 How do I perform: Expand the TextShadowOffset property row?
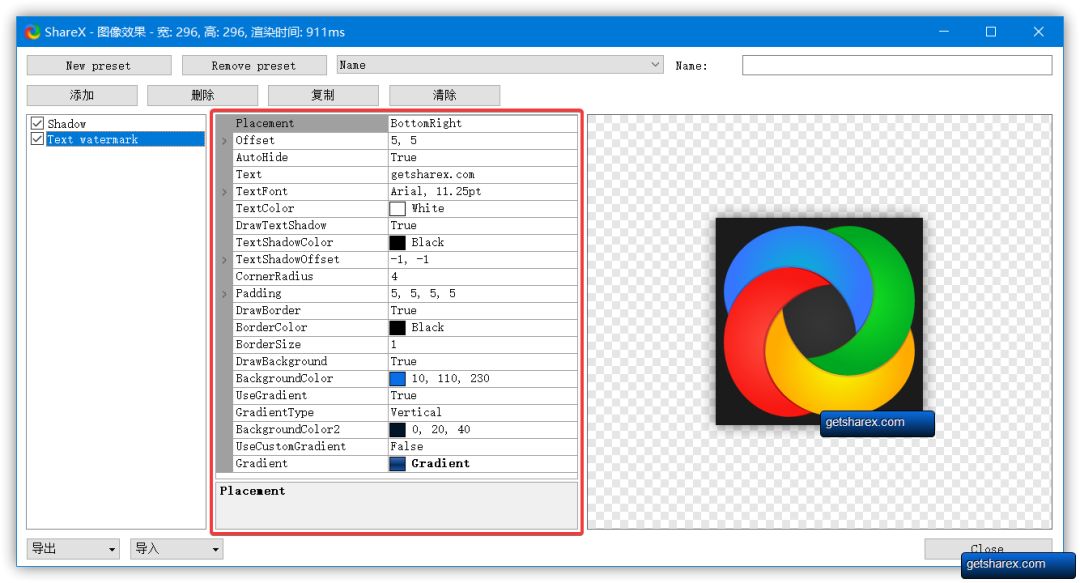(x=225, y=260)
